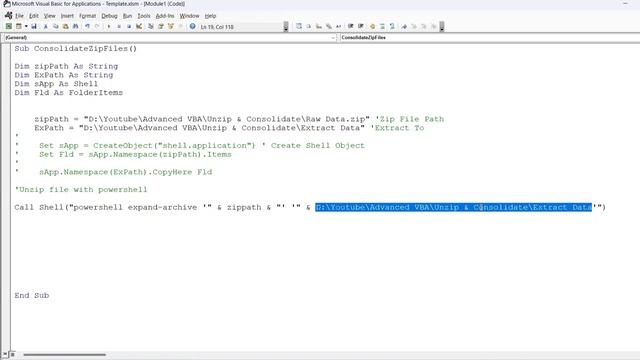Image resolution: width=640 pixels, height=360 pixels.
Task: Click the horizontal scrollbar thumb at bottom
Action: [64, 355]
